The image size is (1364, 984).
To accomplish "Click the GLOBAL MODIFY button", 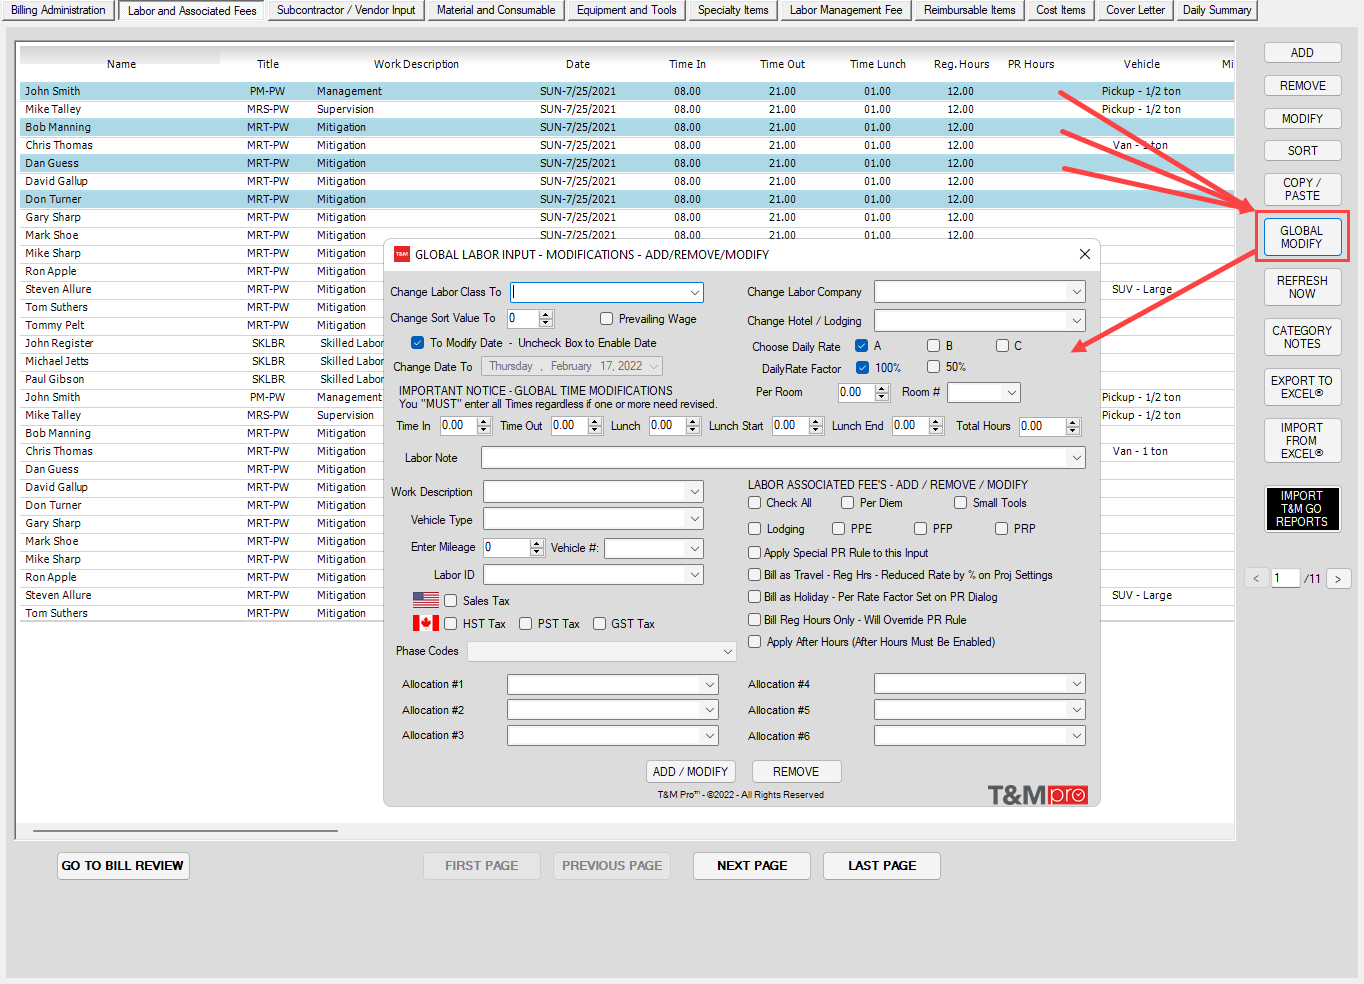I will [x=1302, y=237].
